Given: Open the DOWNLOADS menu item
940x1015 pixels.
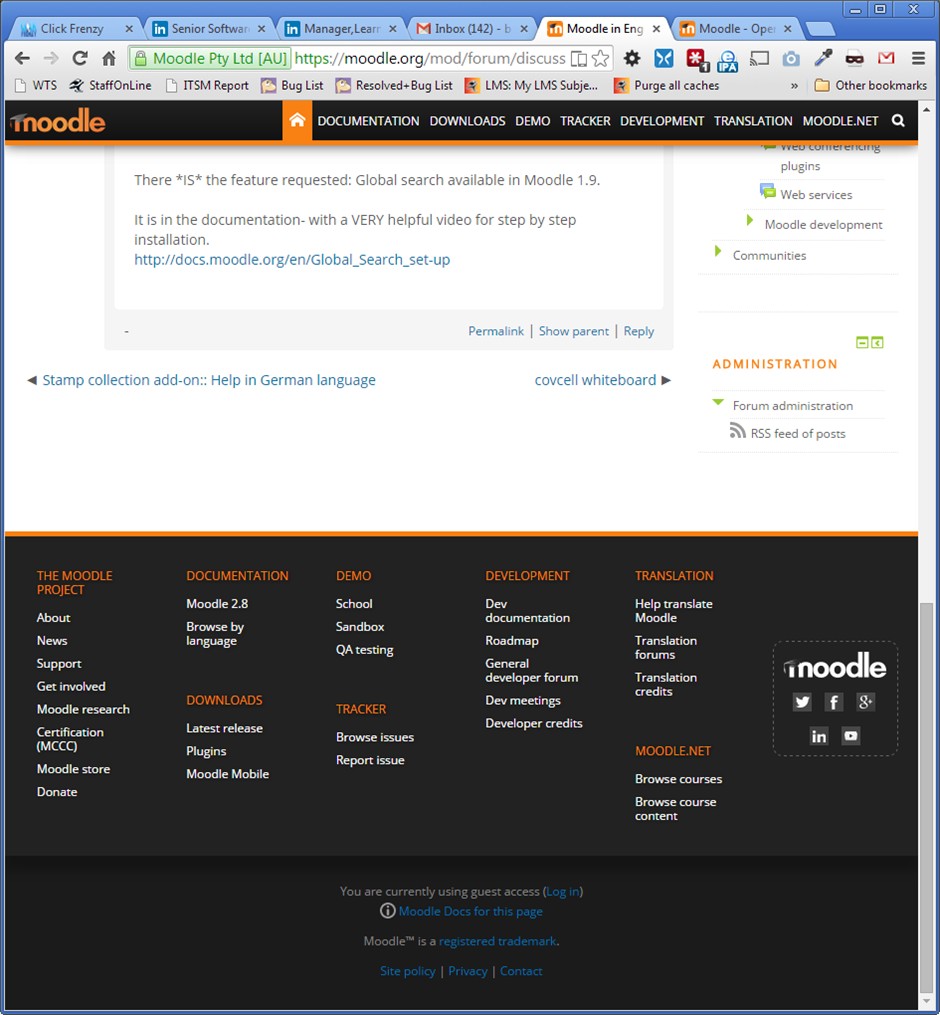Looking at the screenshot, I should click(x=467, y=121).
